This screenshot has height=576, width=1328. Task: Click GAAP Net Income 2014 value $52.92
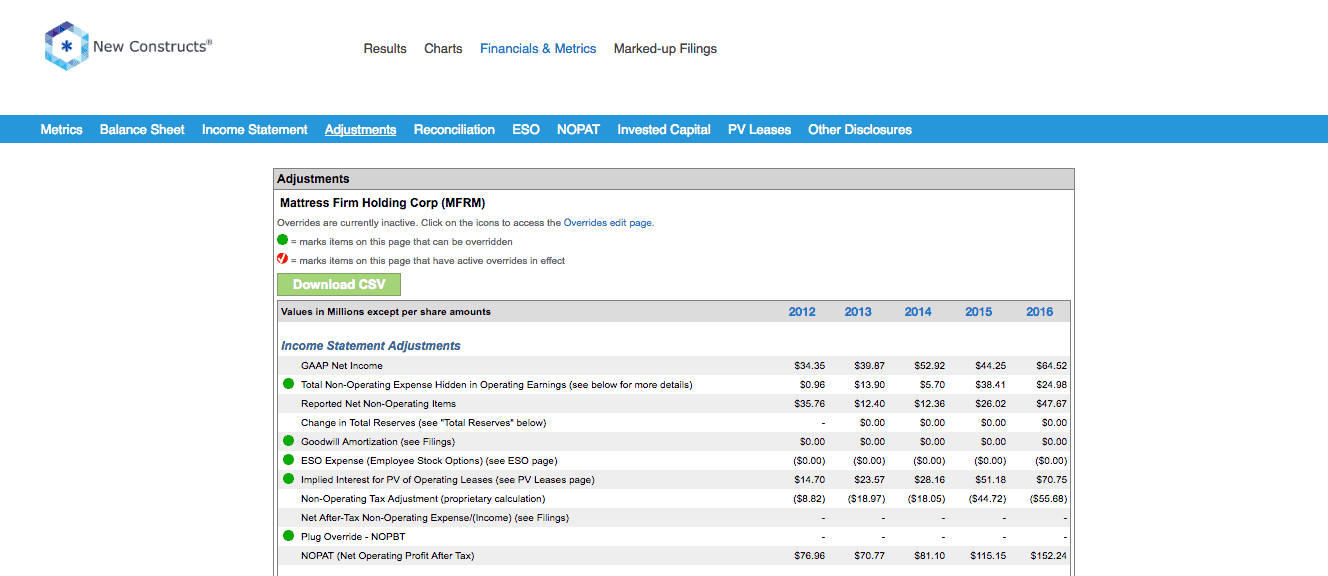pyautogui.click(x=930, y=366)
